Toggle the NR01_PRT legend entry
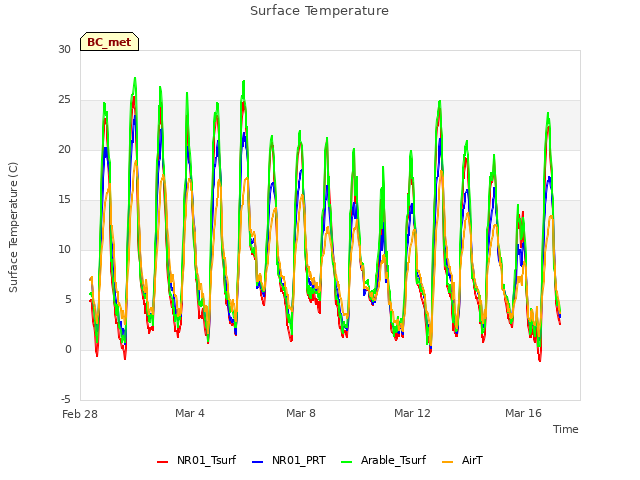This screenshot has width=640, height=480. tap(289, 460)
